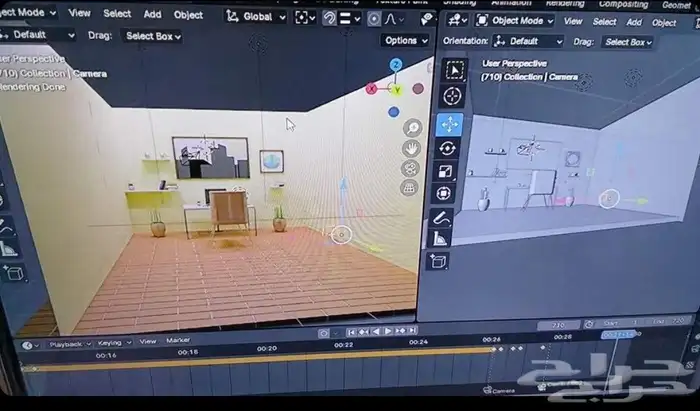Screen dimensions: 700x411
Task: Play animation in reverse
Action: (376, 332)
